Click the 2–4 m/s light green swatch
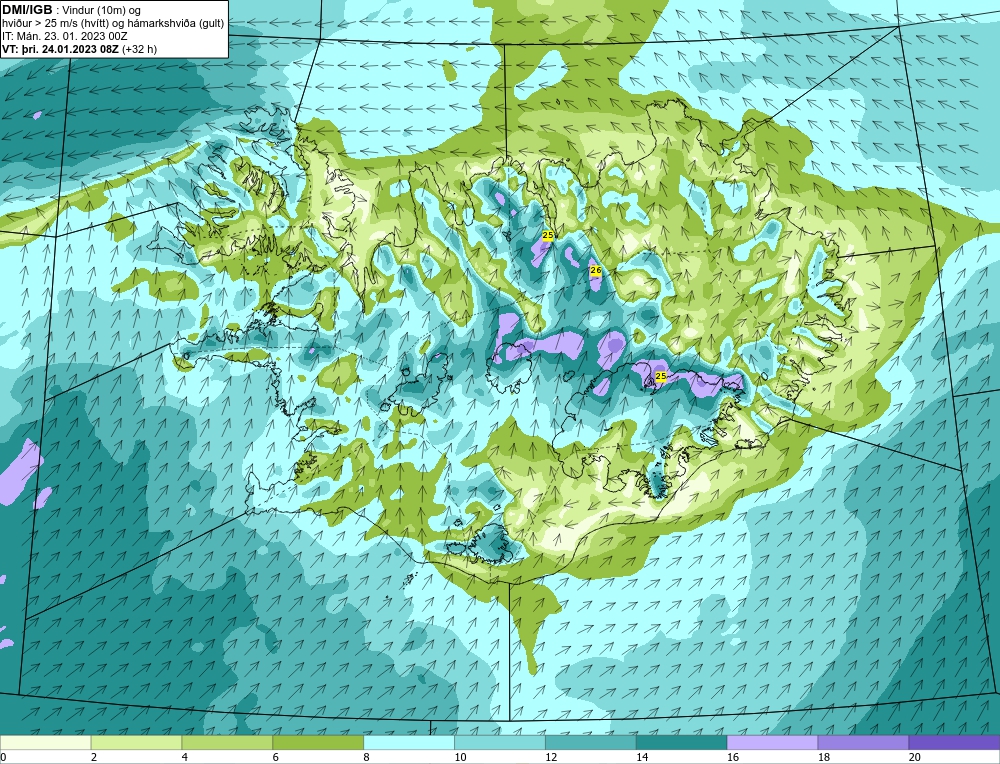Screen dimensions: 1000x764 point(136,742)
